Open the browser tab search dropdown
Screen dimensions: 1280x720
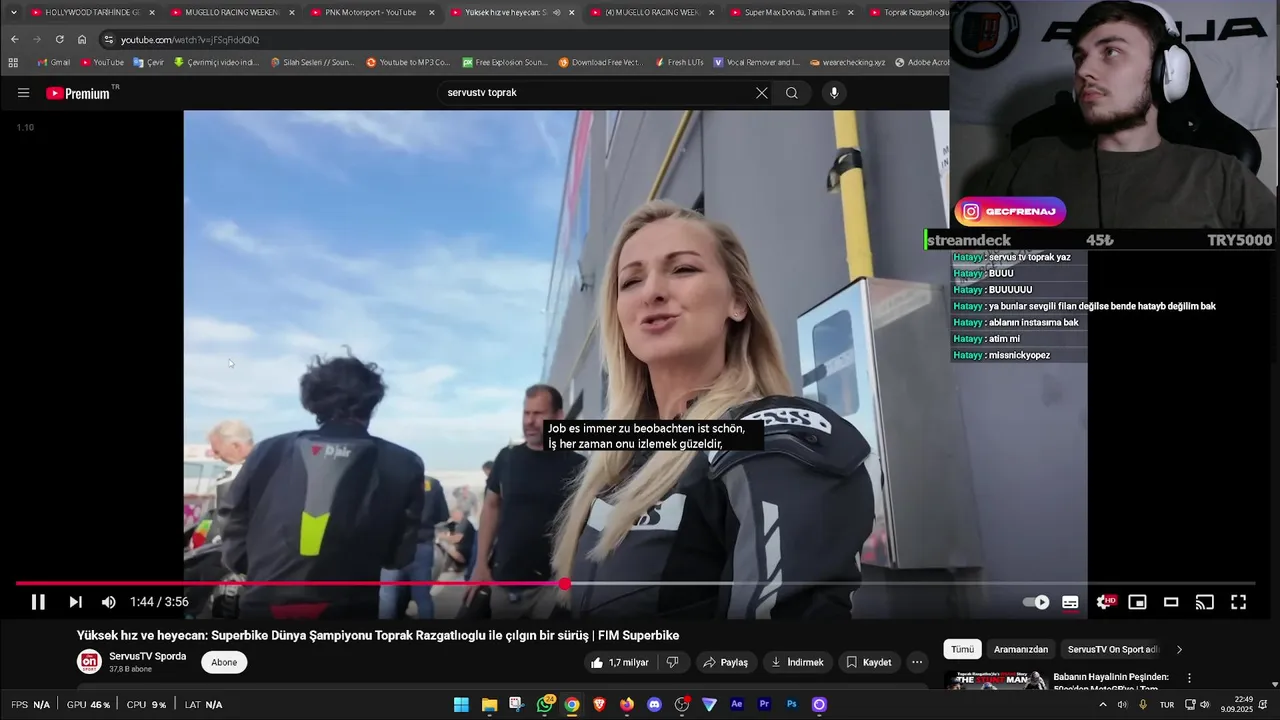13,12
